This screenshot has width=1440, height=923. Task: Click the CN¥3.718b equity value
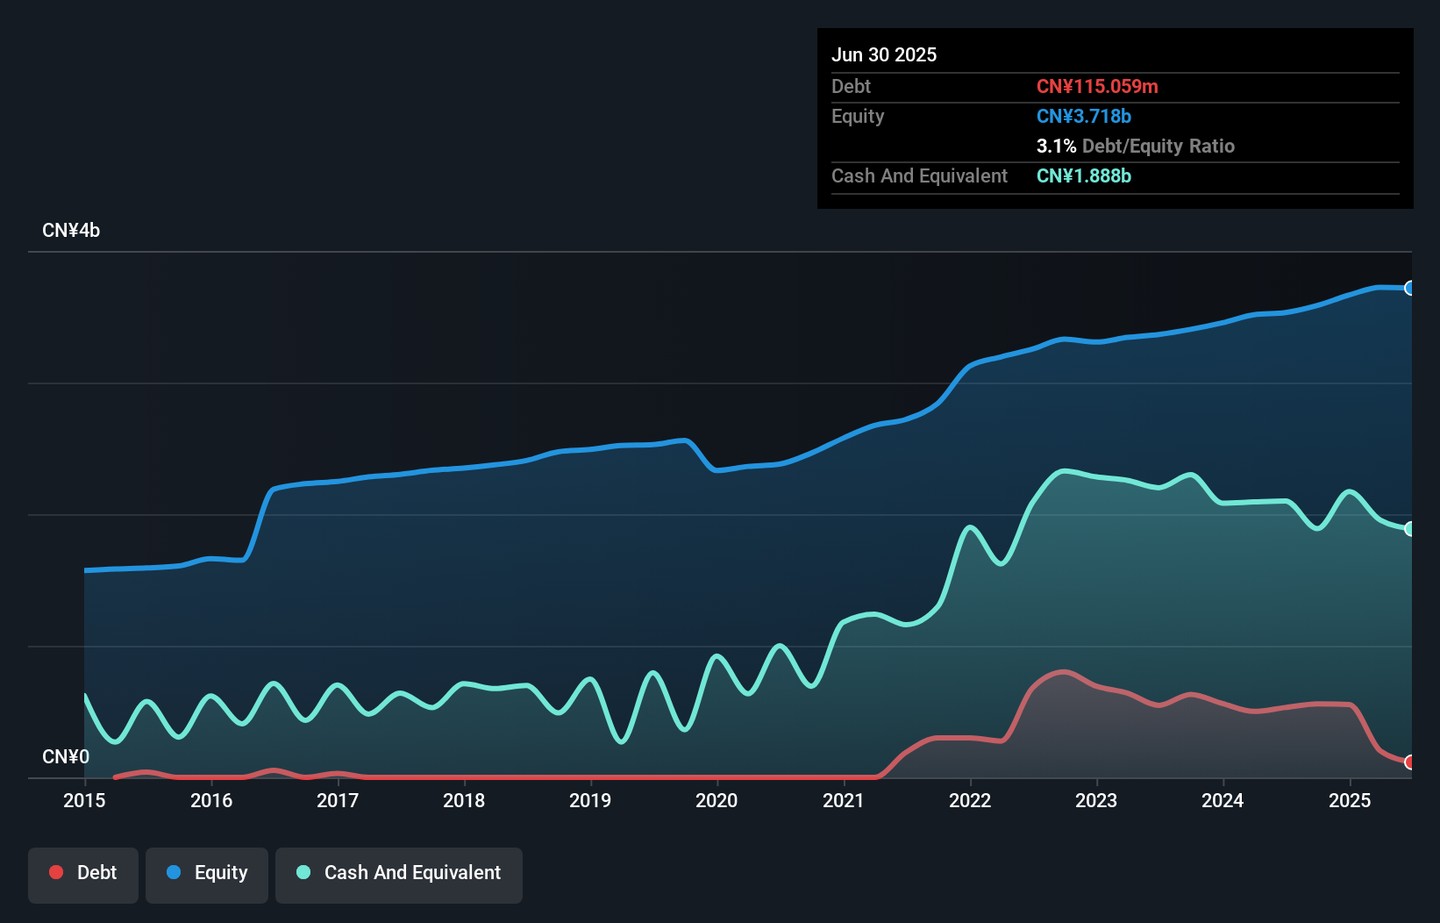1083,116
